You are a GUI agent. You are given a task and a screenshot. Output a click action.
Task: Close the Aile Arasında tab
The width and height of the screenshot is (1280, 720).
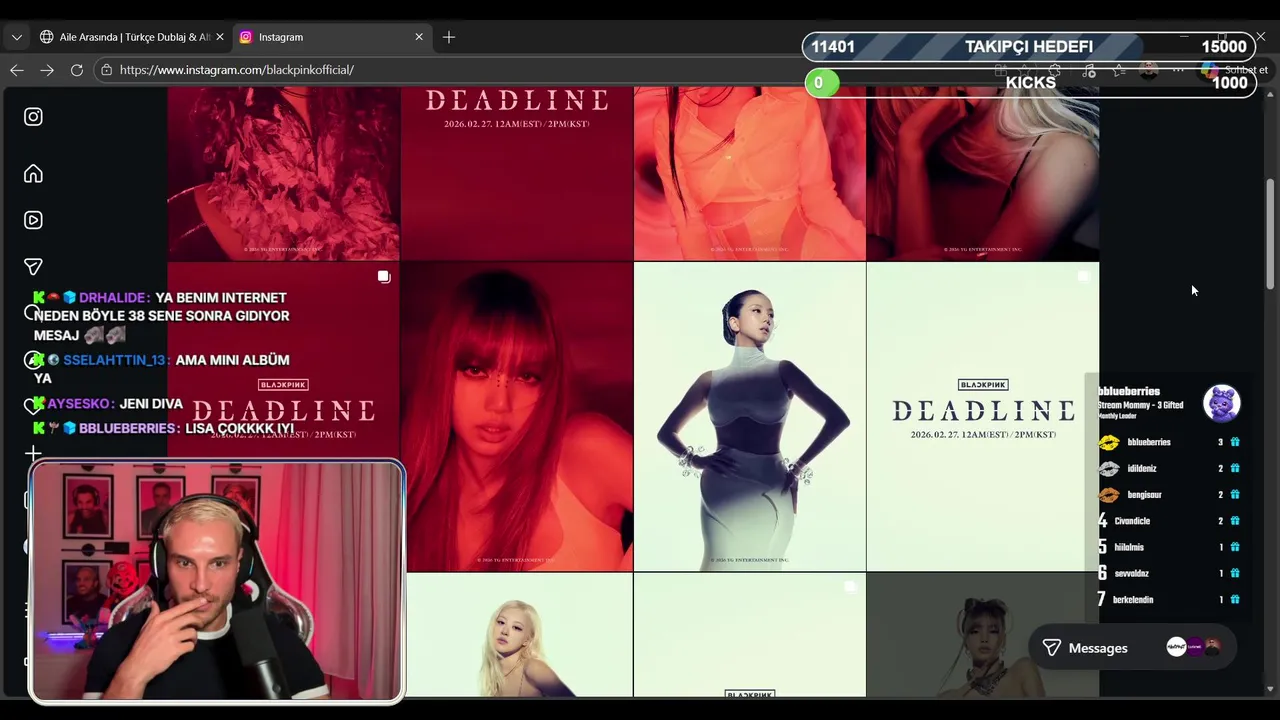(x=220, y=37)
